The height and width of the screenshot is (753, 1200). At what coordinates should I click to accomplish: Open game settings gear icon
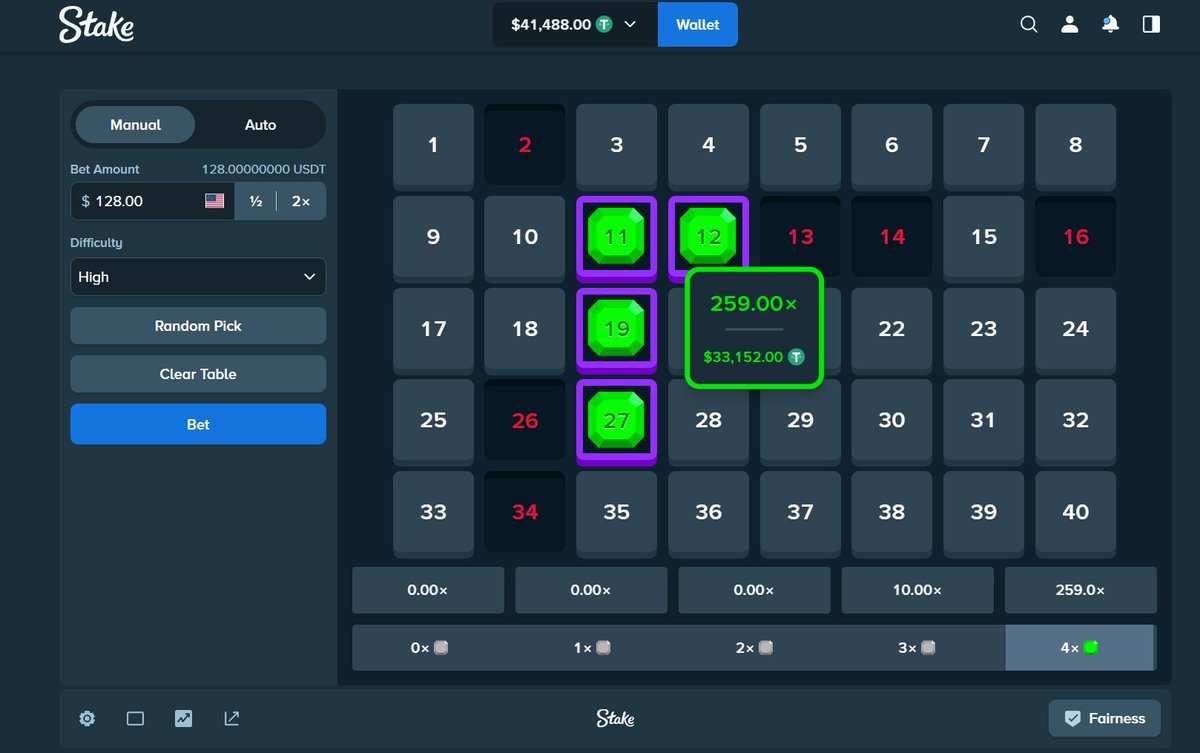pyautogui.click(x=87, y=718)
